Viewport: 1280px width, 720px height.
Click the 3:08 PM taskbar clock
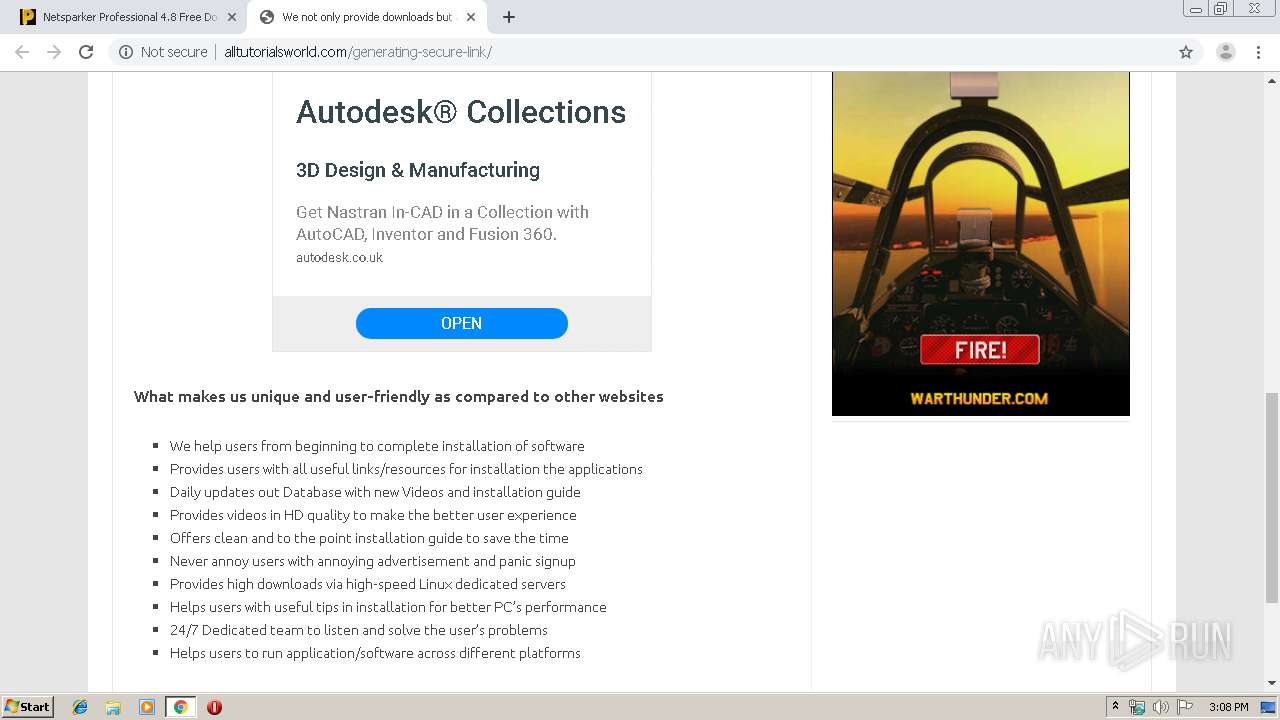pos(1228,707)
